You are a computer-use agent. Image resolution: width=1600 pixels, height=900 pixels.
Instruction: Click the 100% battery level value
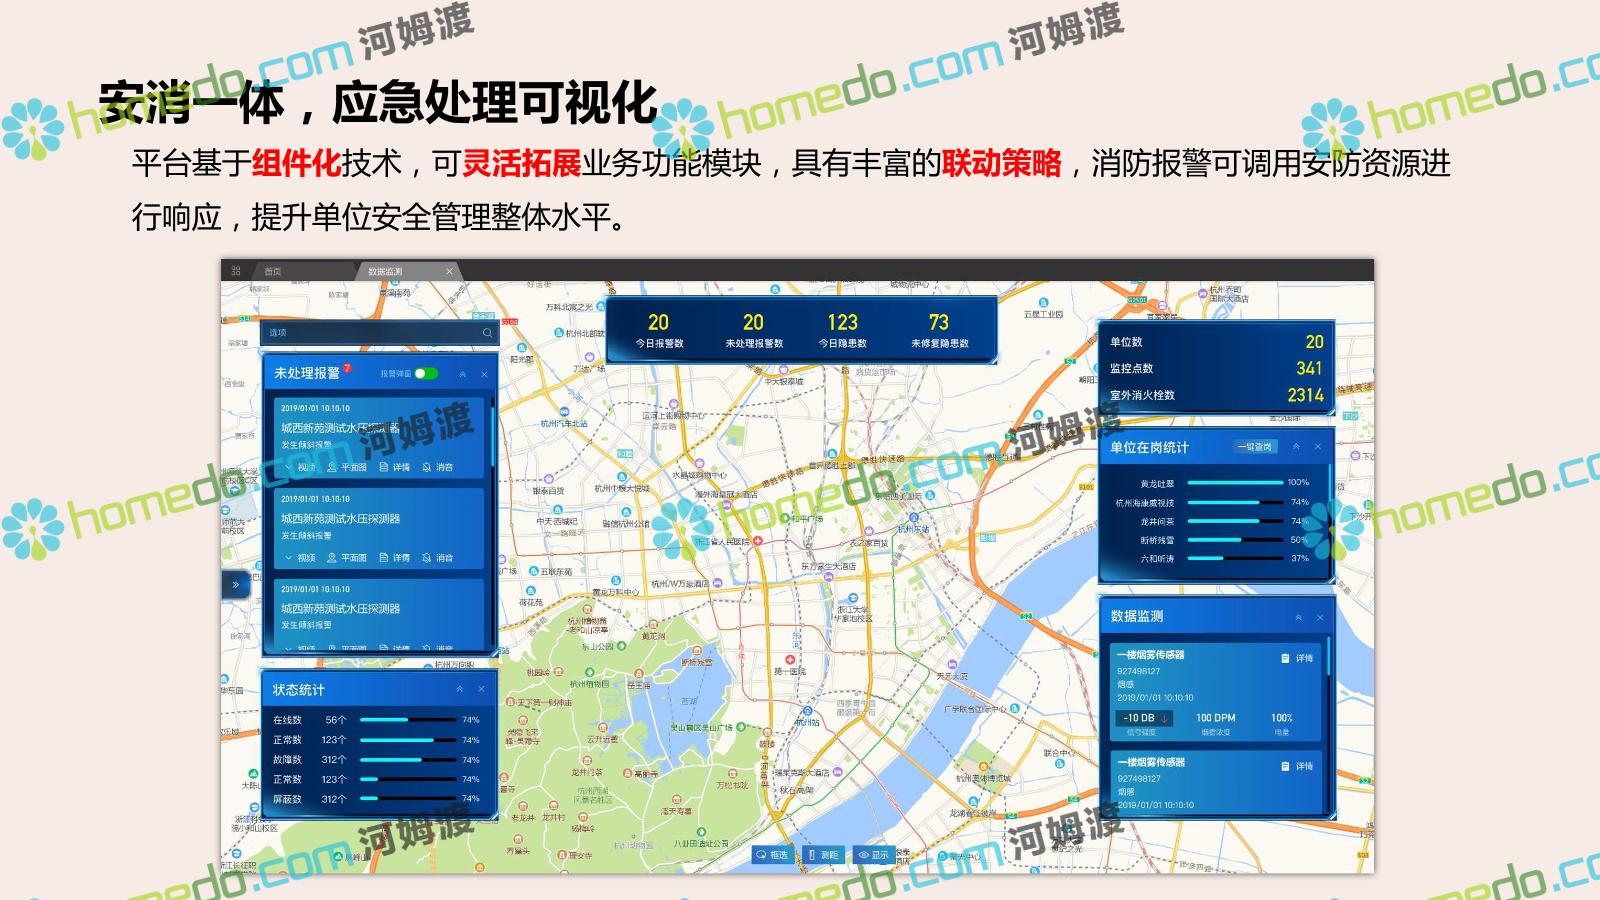pyautogui.click(x=1282, y=718)
